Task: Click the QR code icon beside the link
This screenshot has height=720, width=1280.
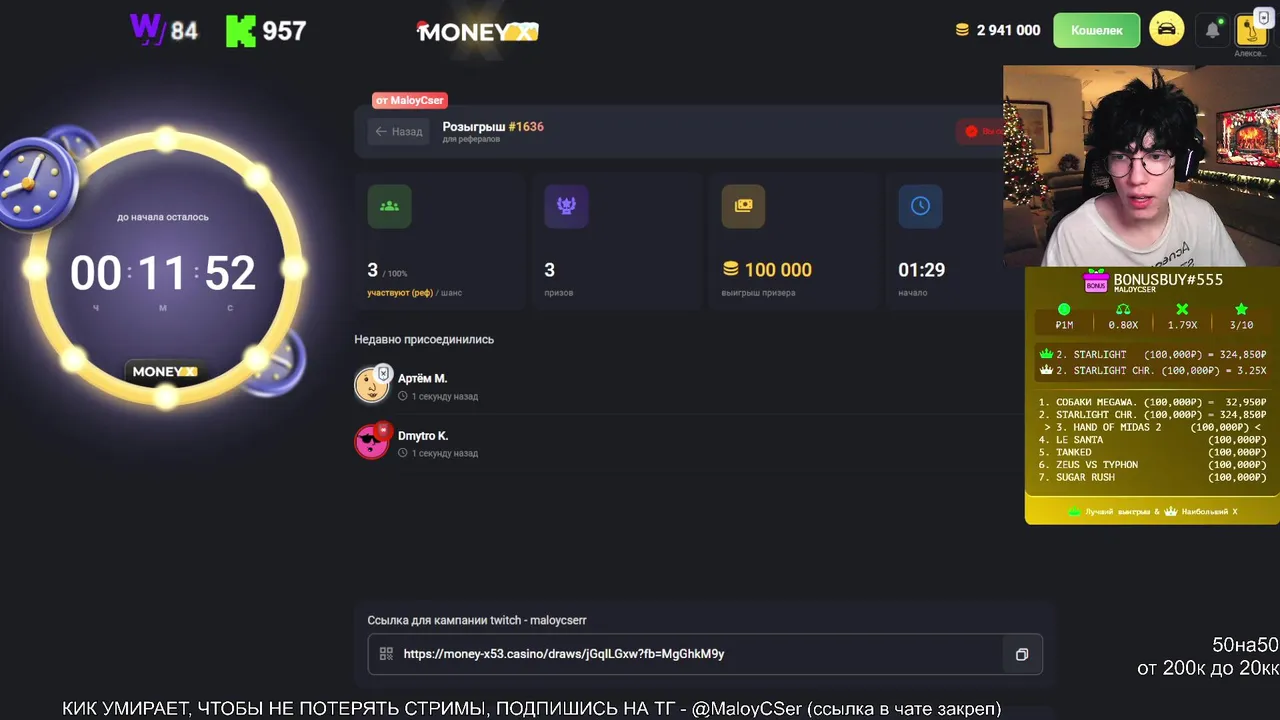Action: 386,654
